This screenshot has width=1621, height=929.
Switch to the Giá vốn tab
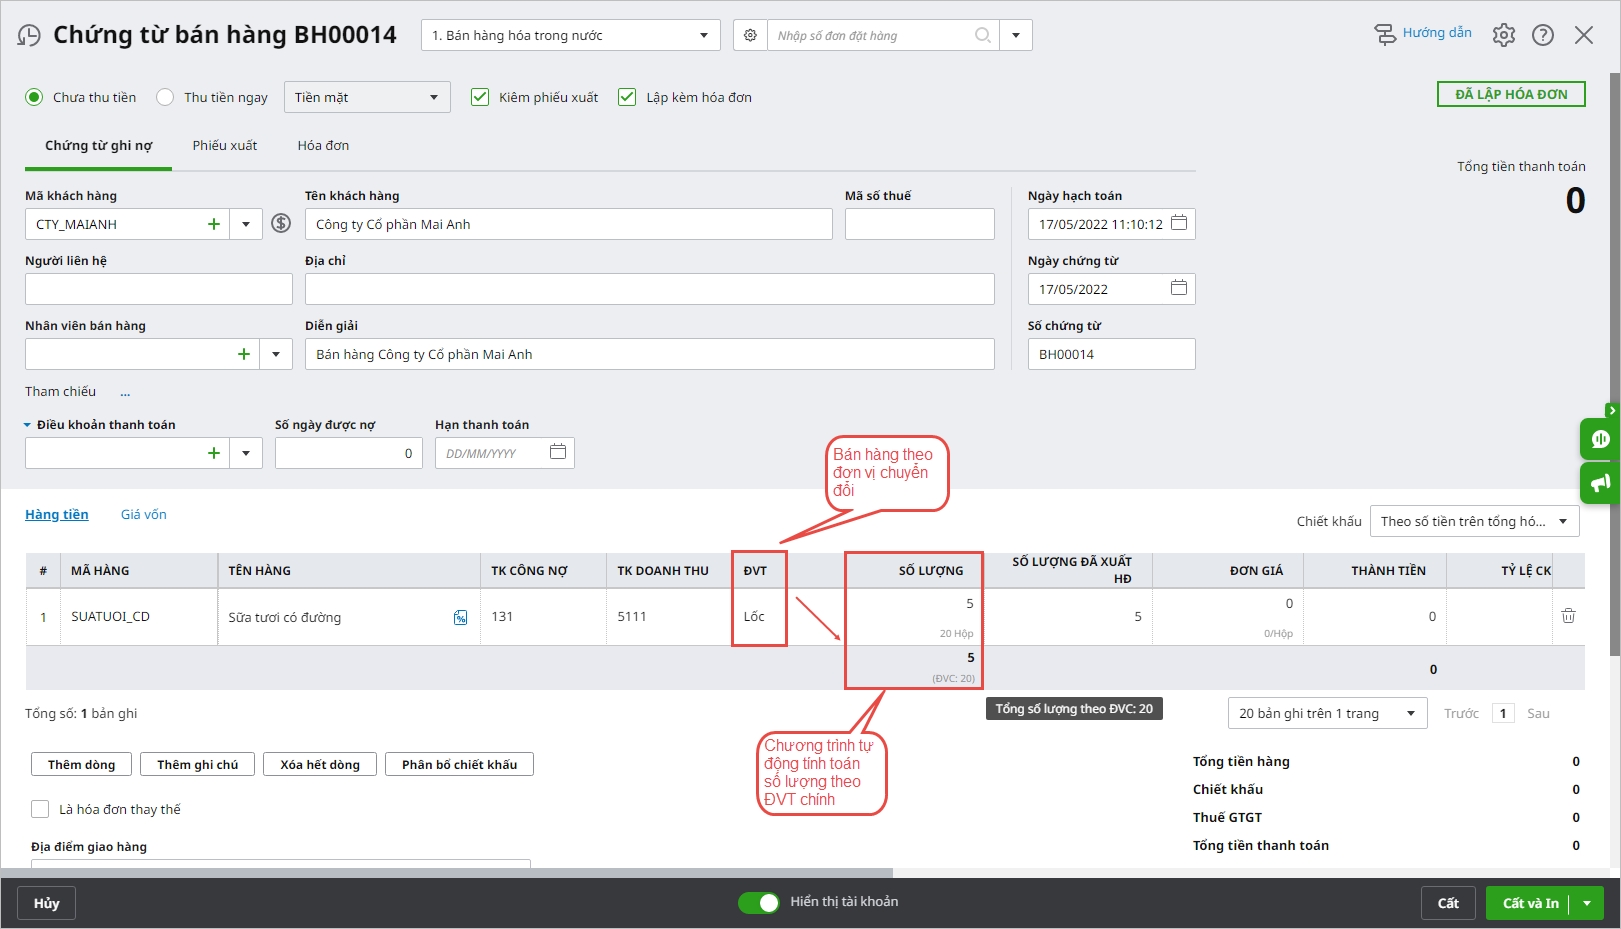(x=143, y=514)
